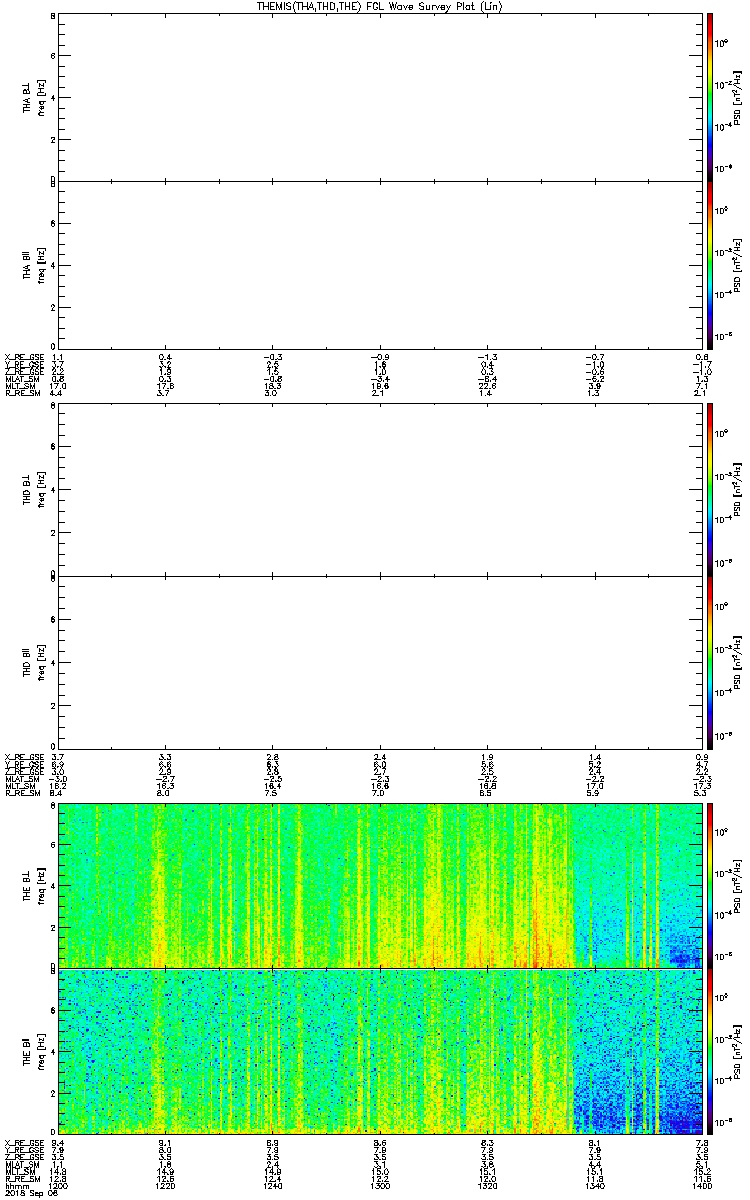Click the PSD color bar beside the THA B-parallel panel
This screenshot has width=750, height=1200.
click(x=711, y=264)
